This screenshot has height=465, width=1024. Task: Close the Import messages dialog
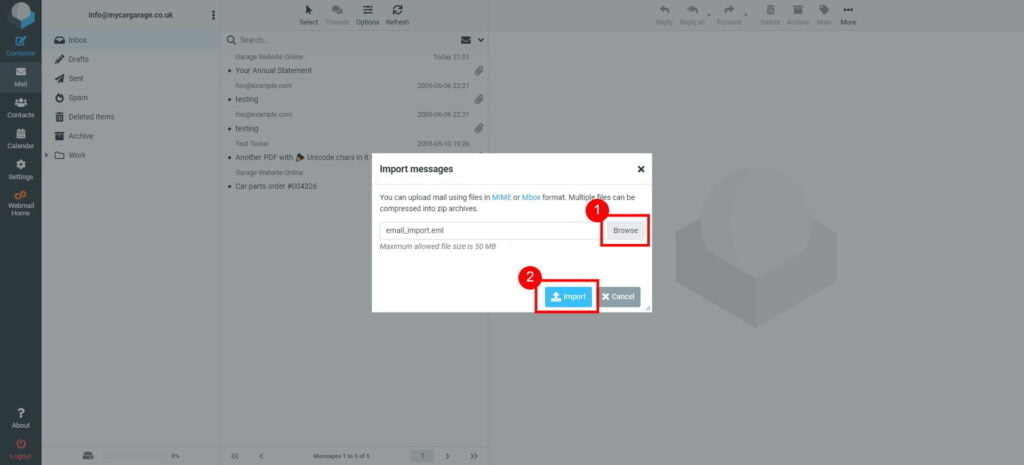tap(641, 169)
